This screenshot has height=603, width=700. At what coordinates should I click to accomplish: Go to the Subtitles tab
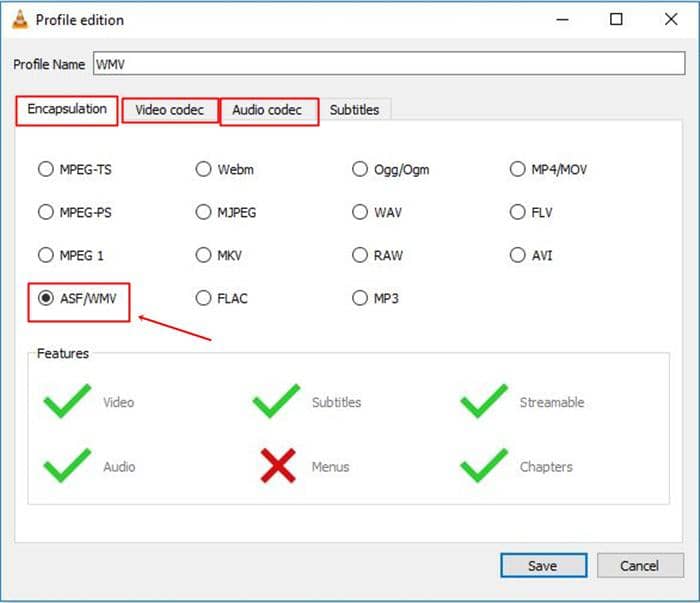click(x=354, y=110)
